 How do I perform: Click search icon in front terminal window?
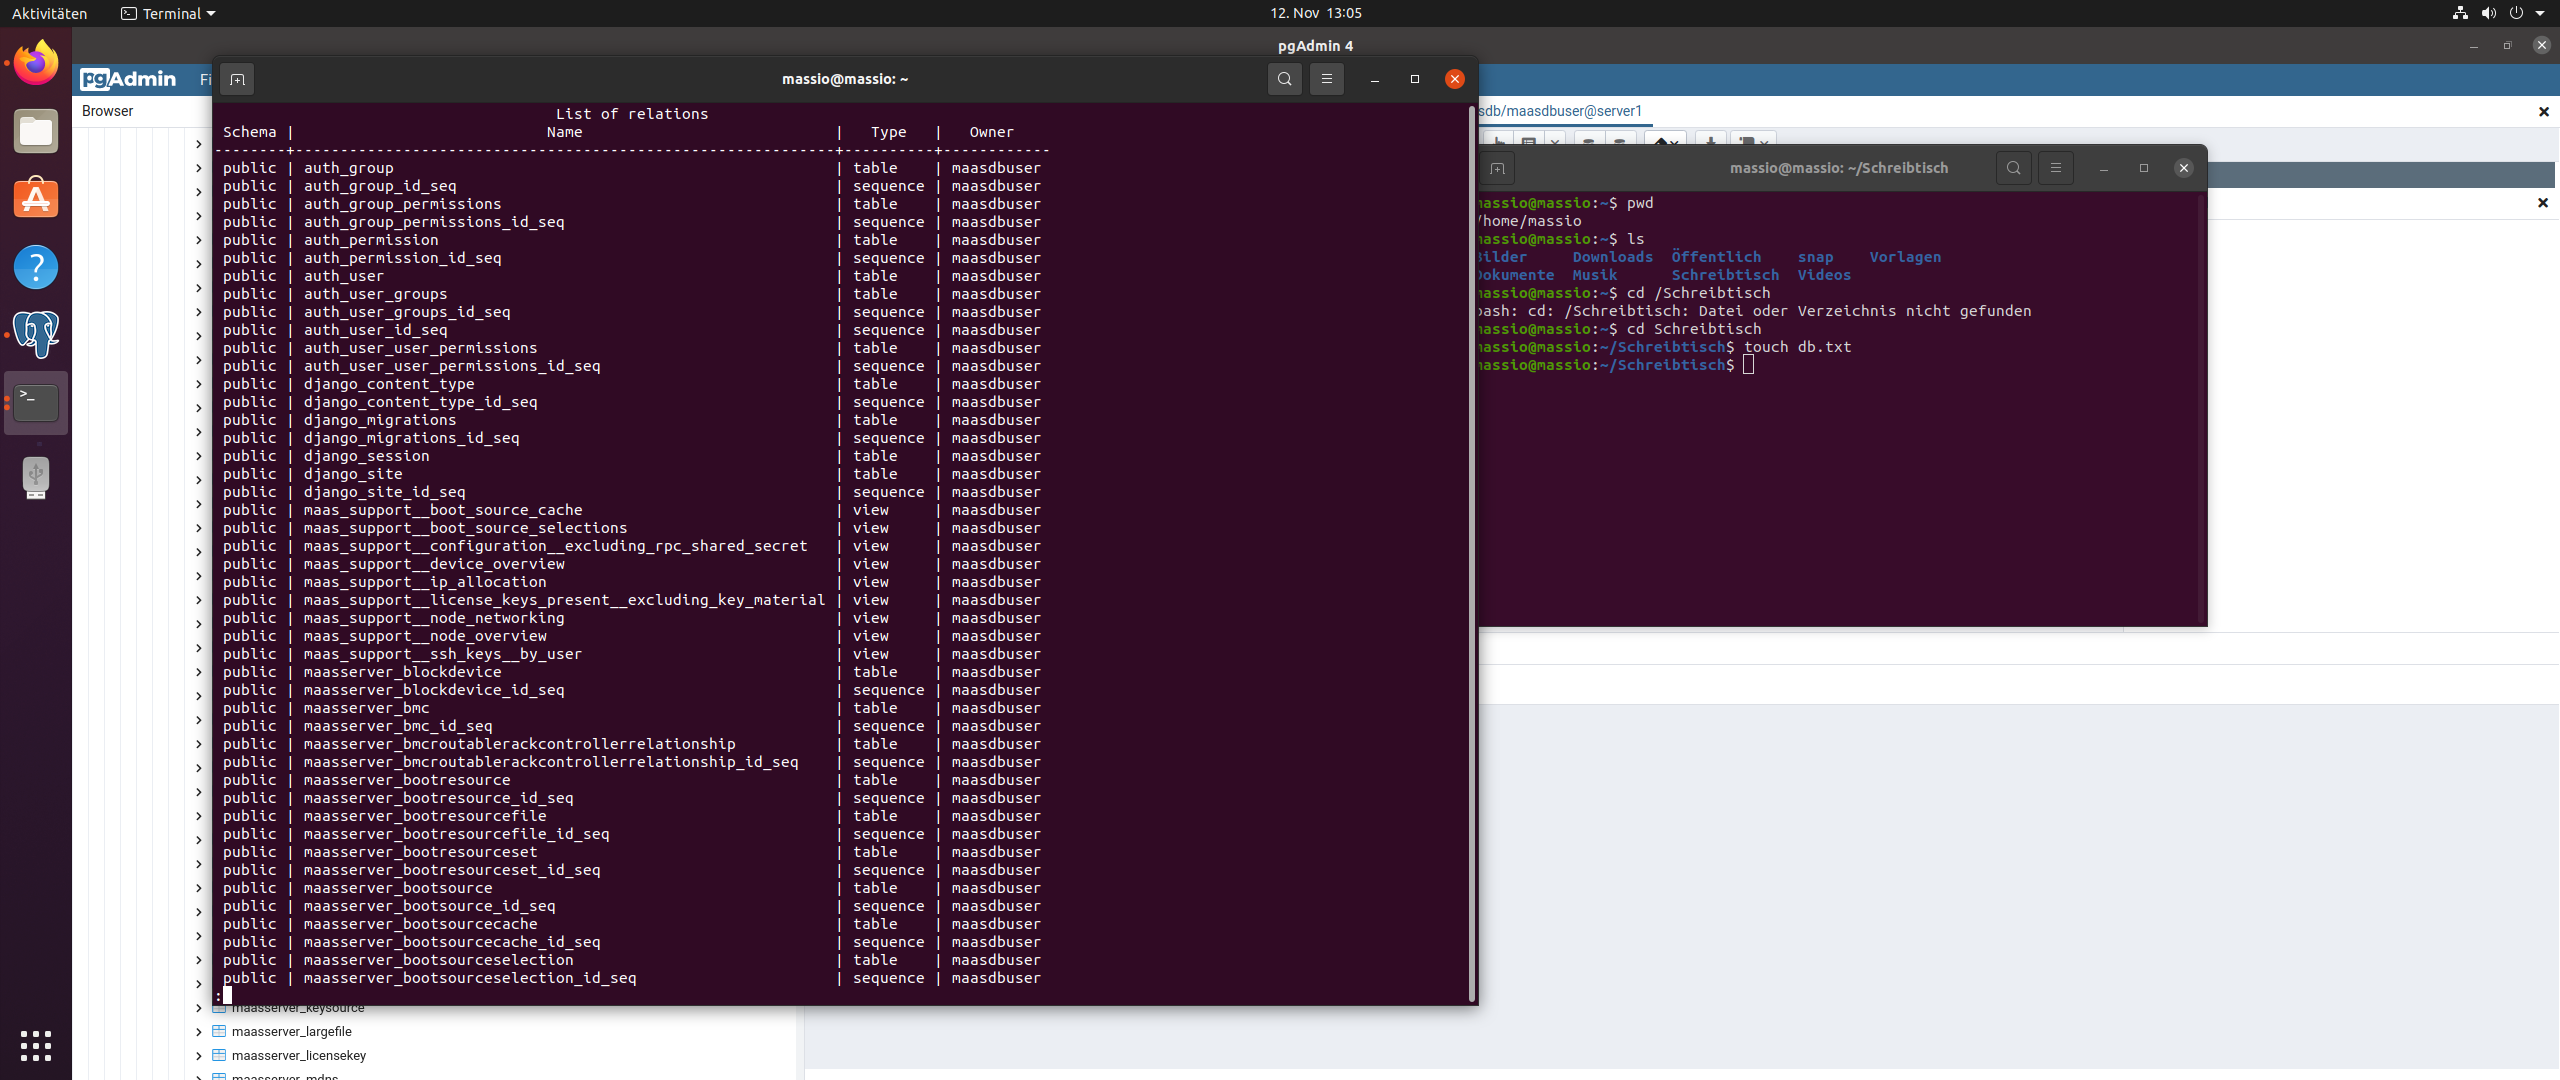pos(1284,79)
